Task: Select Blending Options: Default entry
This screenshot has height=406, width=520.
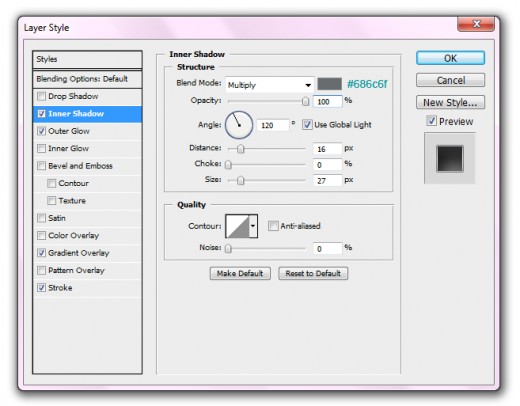Action: 87,79
